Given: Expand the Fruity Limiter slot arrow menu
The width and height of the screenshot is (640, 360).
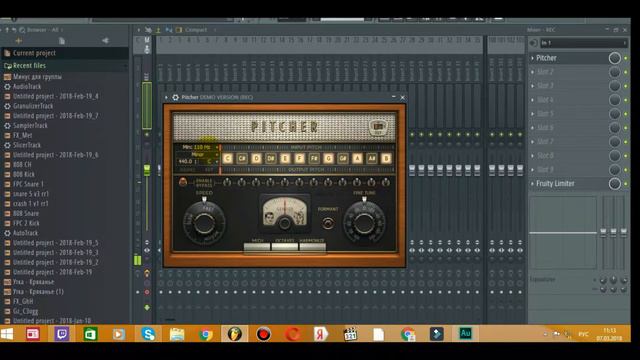Looking at the screenshot, I should coord(532,184).
